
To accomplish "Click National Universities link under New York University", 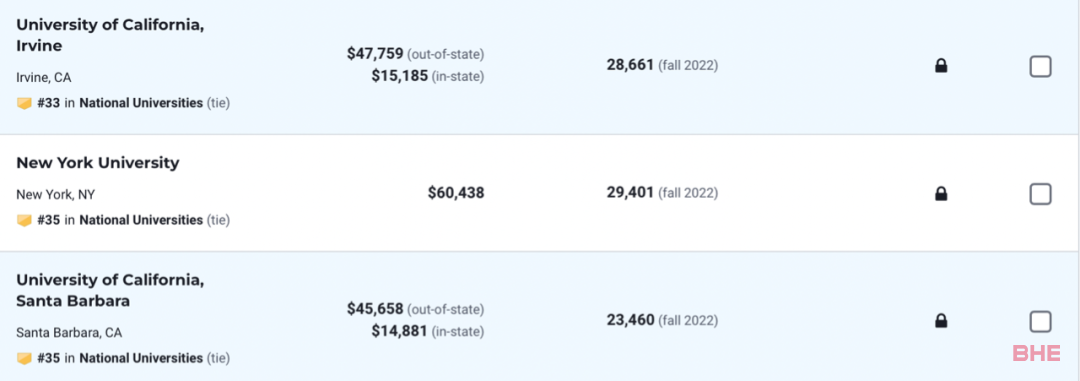I will tap(141, 220).
